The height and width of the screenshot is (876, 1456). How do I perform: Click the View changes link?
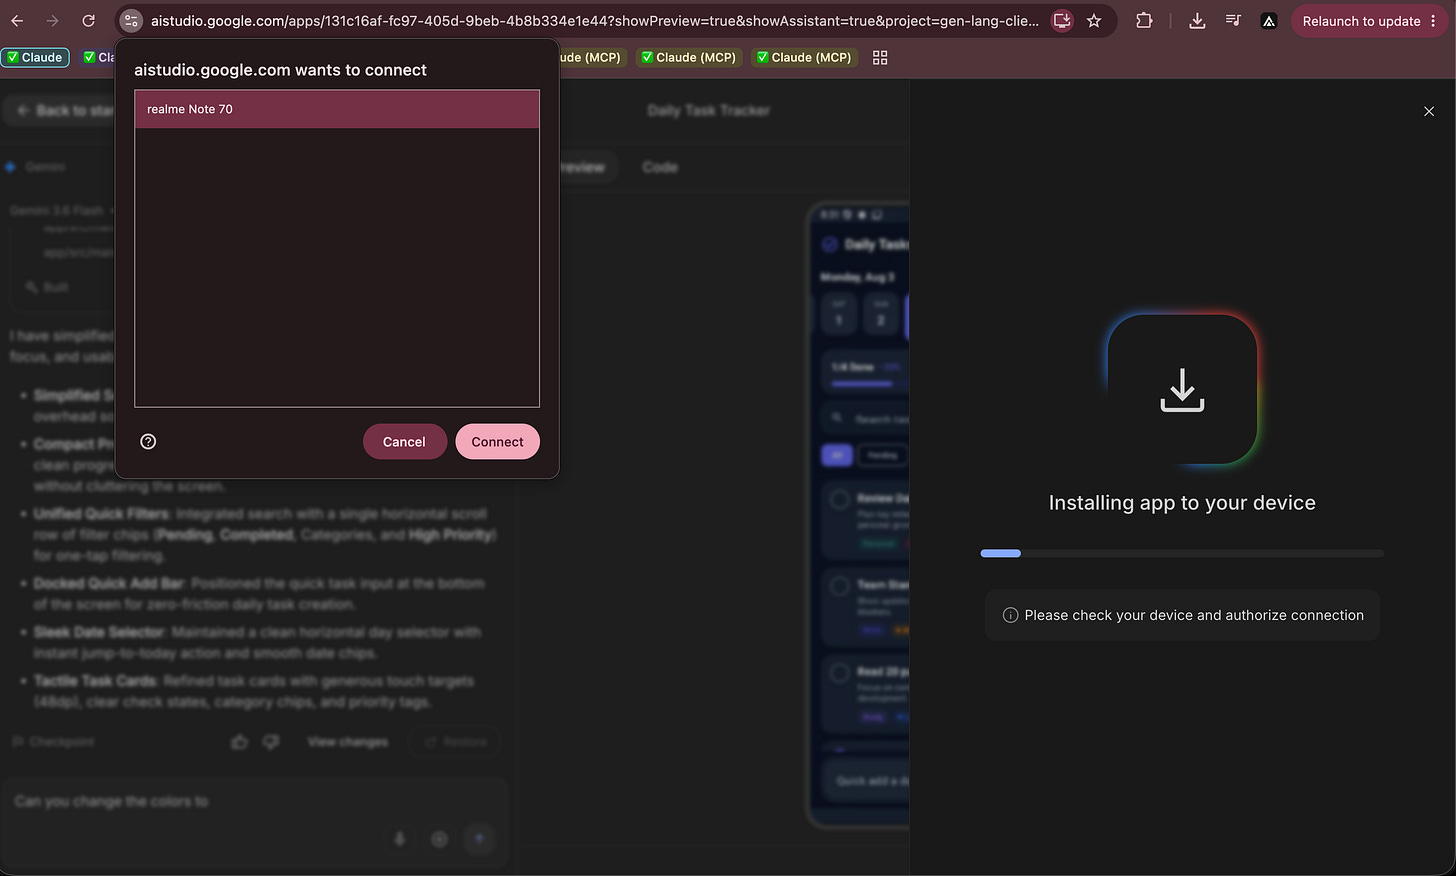coord(347,742)
